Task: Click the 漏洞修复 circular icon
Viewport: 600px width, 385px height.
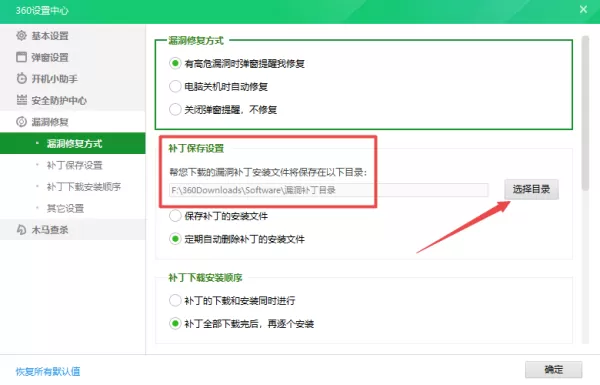Action: 21,122
